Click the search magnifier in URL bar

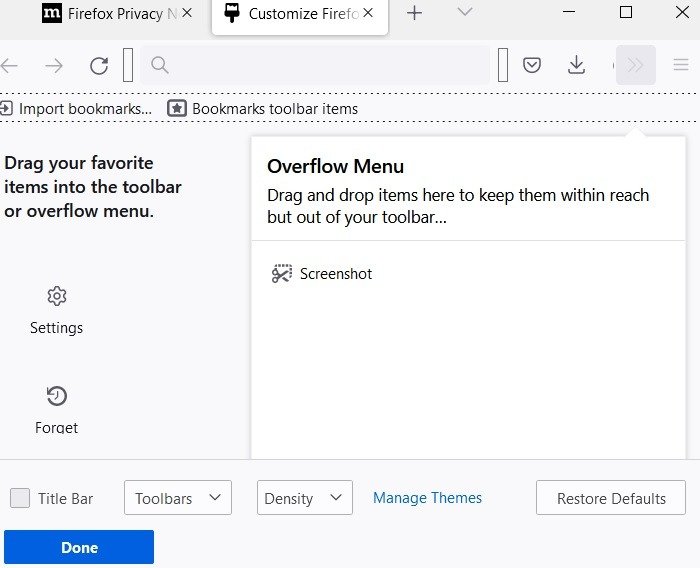point(159,65)
